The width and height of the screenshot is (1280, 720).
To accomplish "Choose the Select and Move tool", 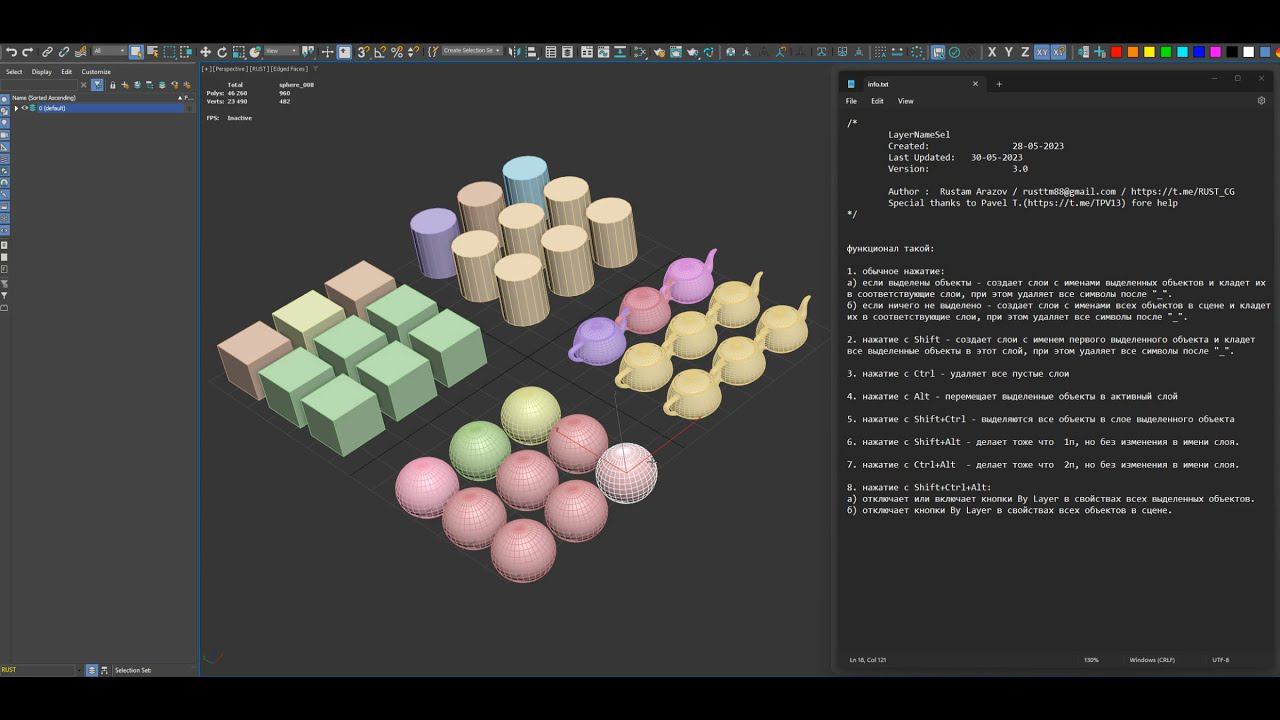I will (205, 51).
